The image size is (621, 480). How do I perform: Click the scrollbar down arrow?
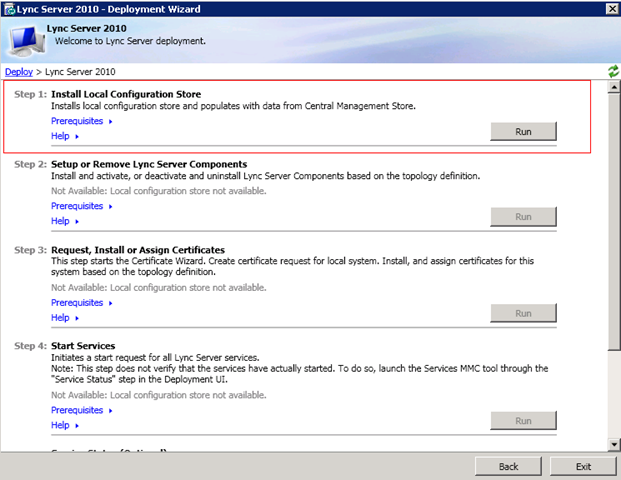[x=614, y=444]
